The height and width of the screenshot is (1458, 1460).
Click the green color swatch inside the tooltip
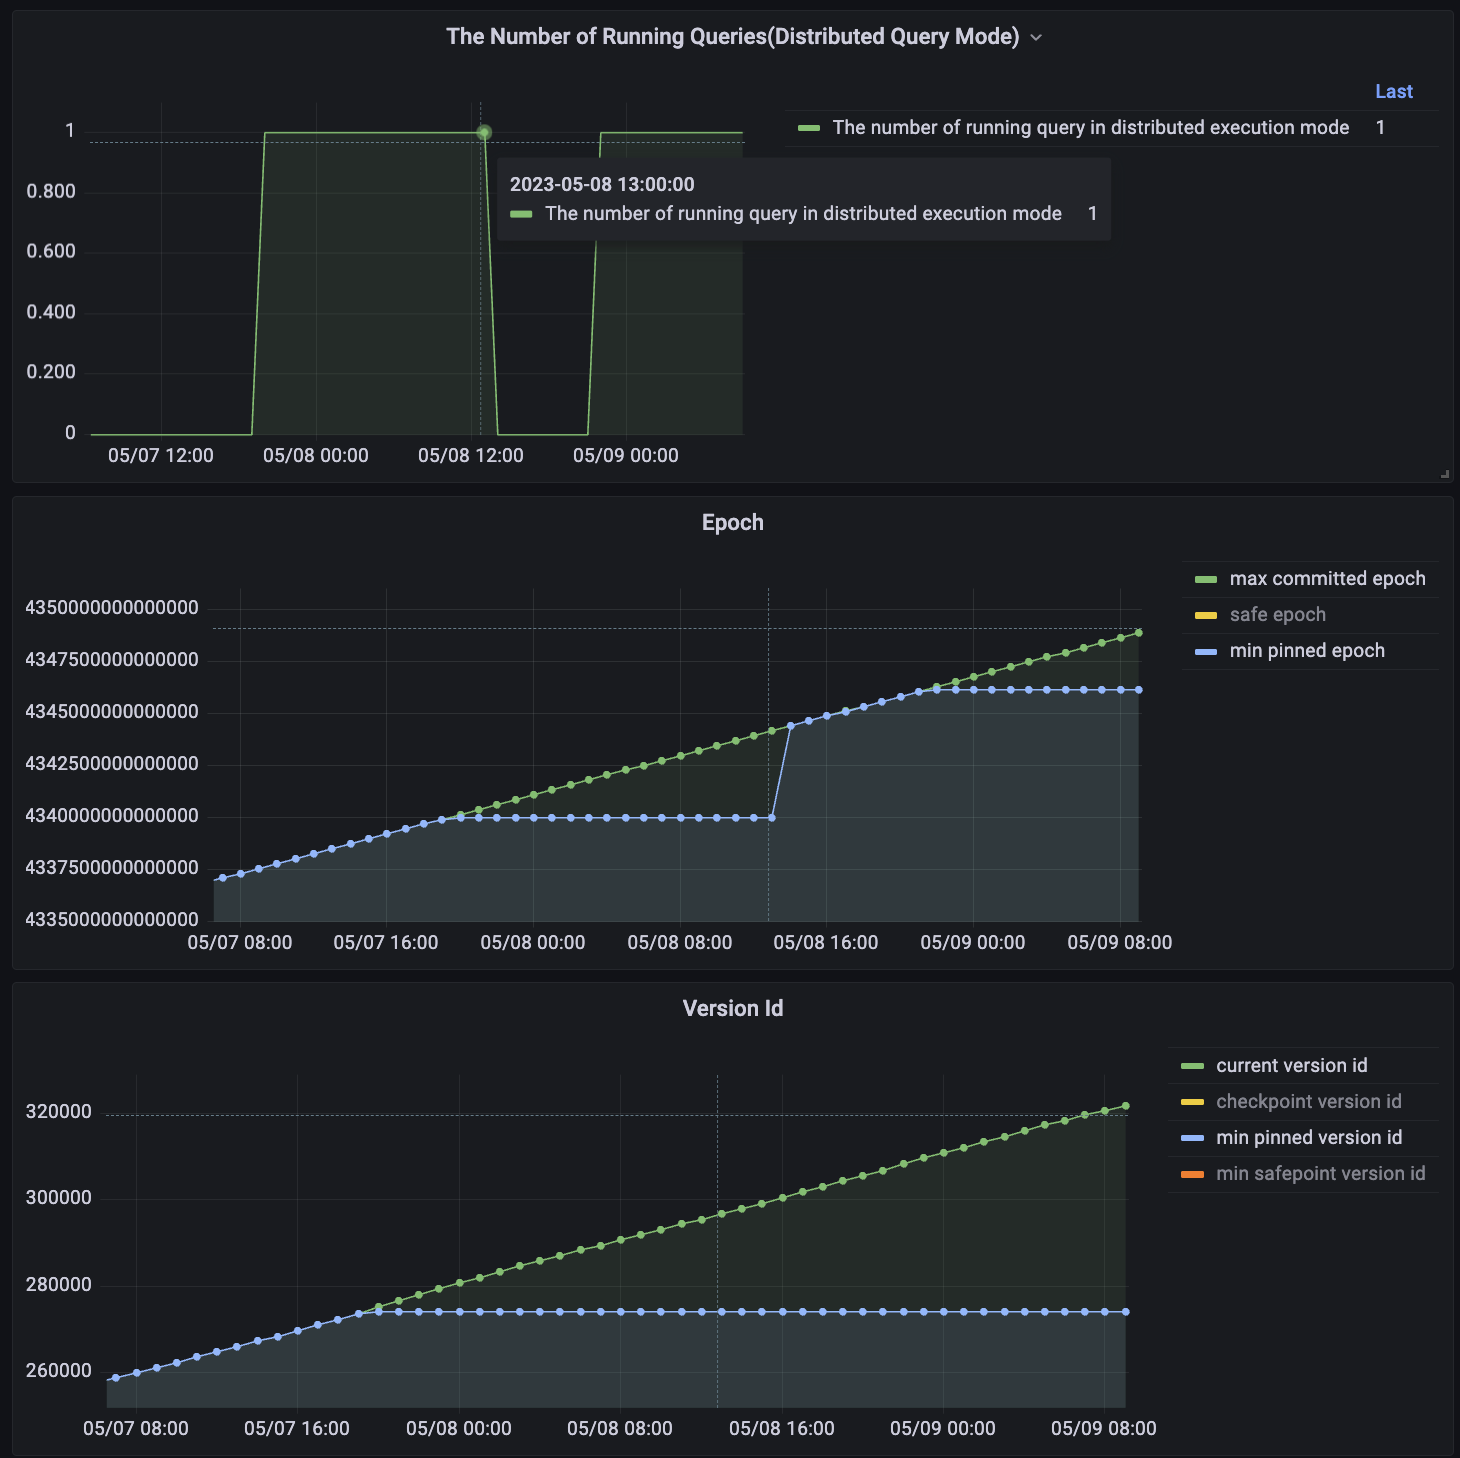(523, 213)
